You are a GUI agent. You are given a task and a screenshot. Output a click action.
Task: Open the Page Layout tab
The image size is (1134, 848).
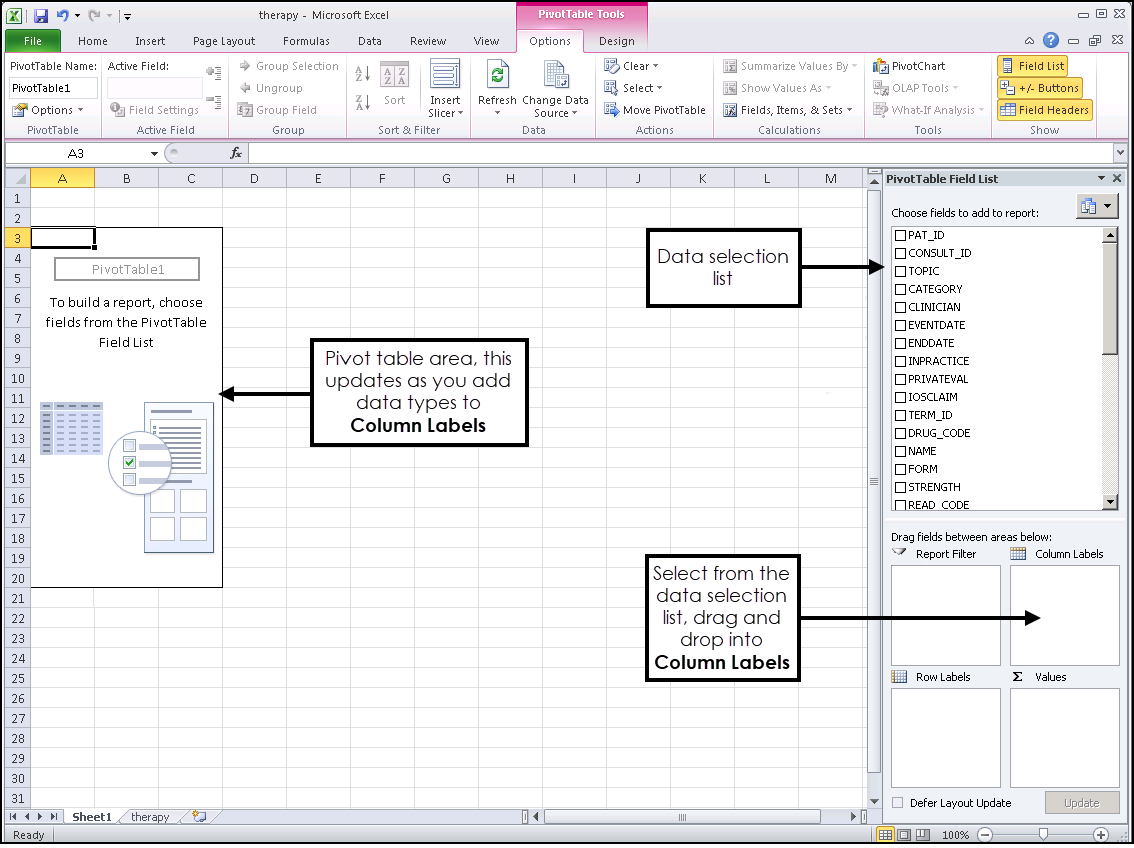pyautogui.click(x=224, y=41)
